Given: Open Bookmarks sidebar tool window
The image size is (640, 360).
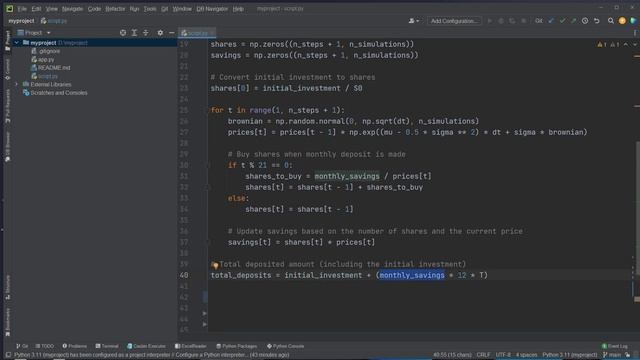Looking at the screenshot, I should [7, 322].
